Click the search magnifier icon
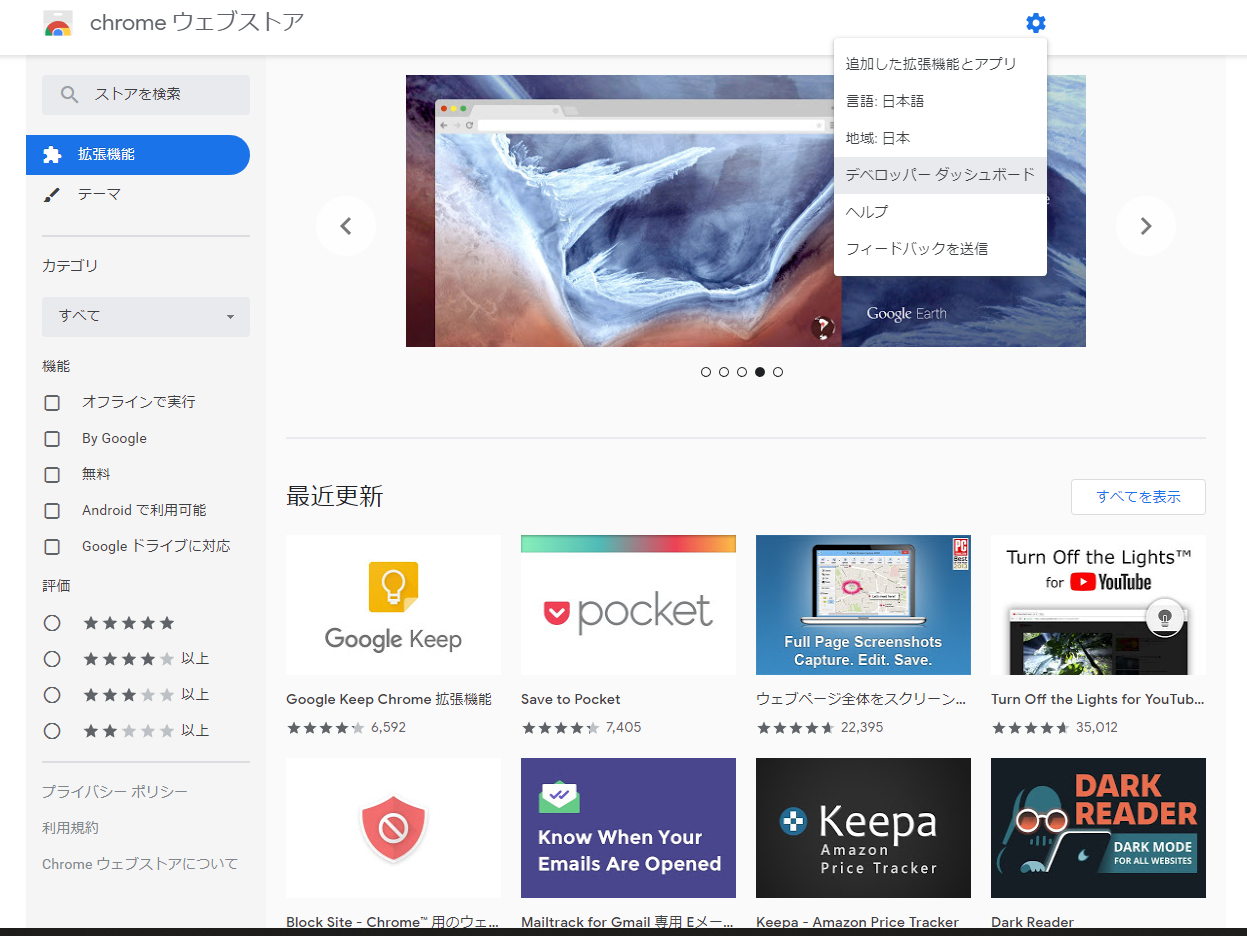 pos(70,94)
